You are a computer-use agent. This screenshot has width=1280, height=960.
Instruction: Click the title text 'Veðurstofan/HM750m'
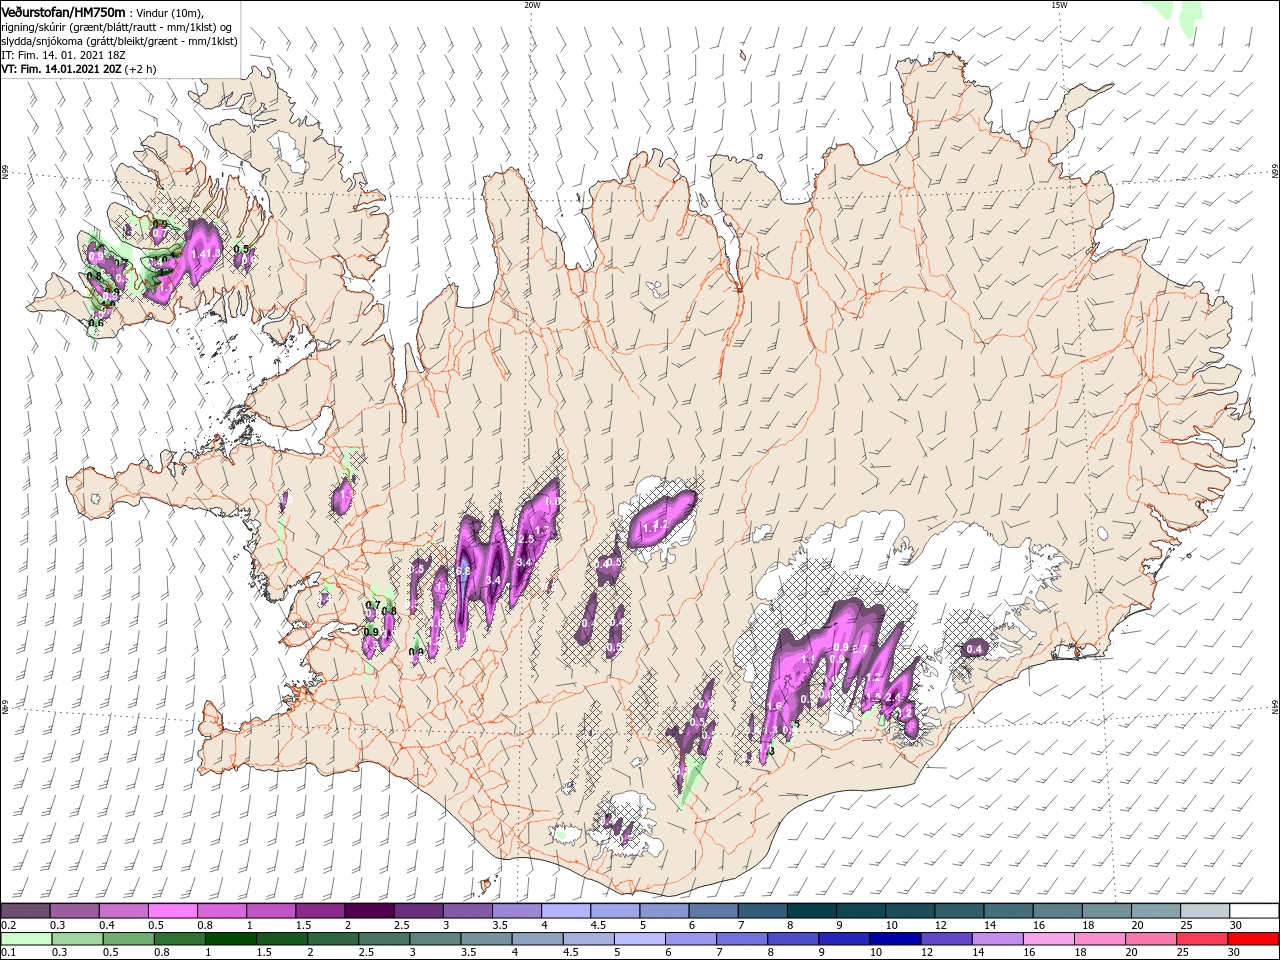click(63, 11)
